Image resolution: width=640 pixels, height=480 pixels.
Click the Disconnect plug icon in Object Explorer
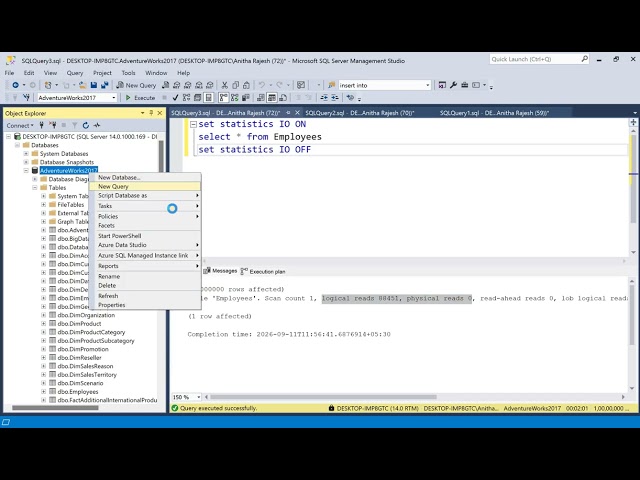[53, 125]
